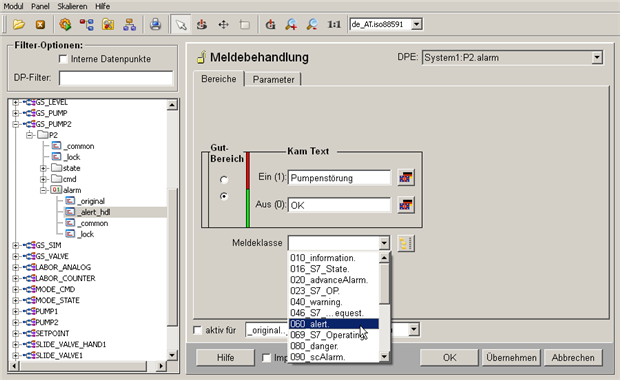Click the red rotate tool icon
Screen dimensions: 620x380
[x=202, y=25]
